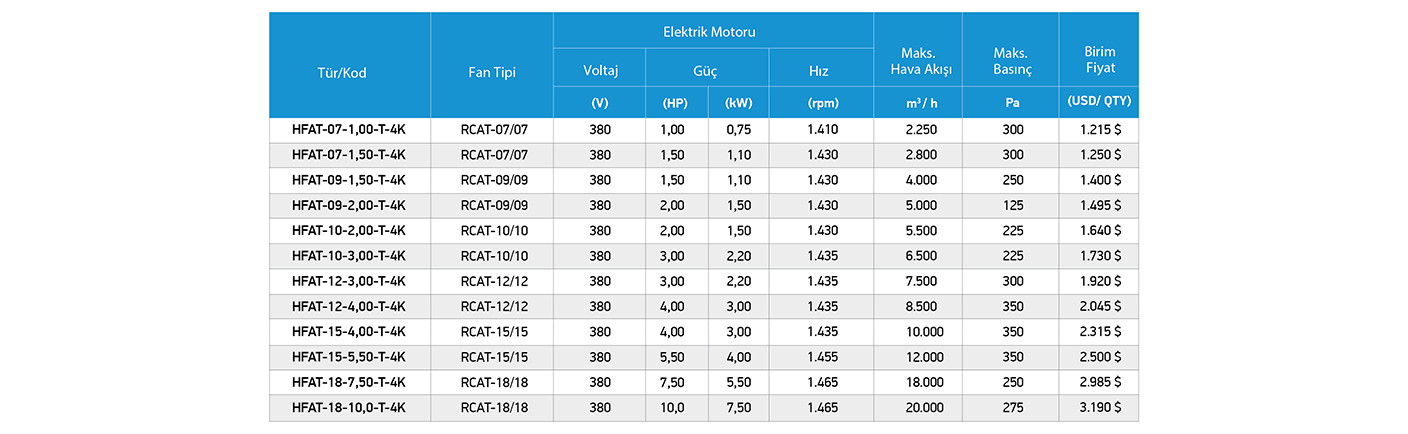Select row HFAT-07-1,00-T-4K
This screenshot has width=1408, height=434.
[x=704, y=130]
